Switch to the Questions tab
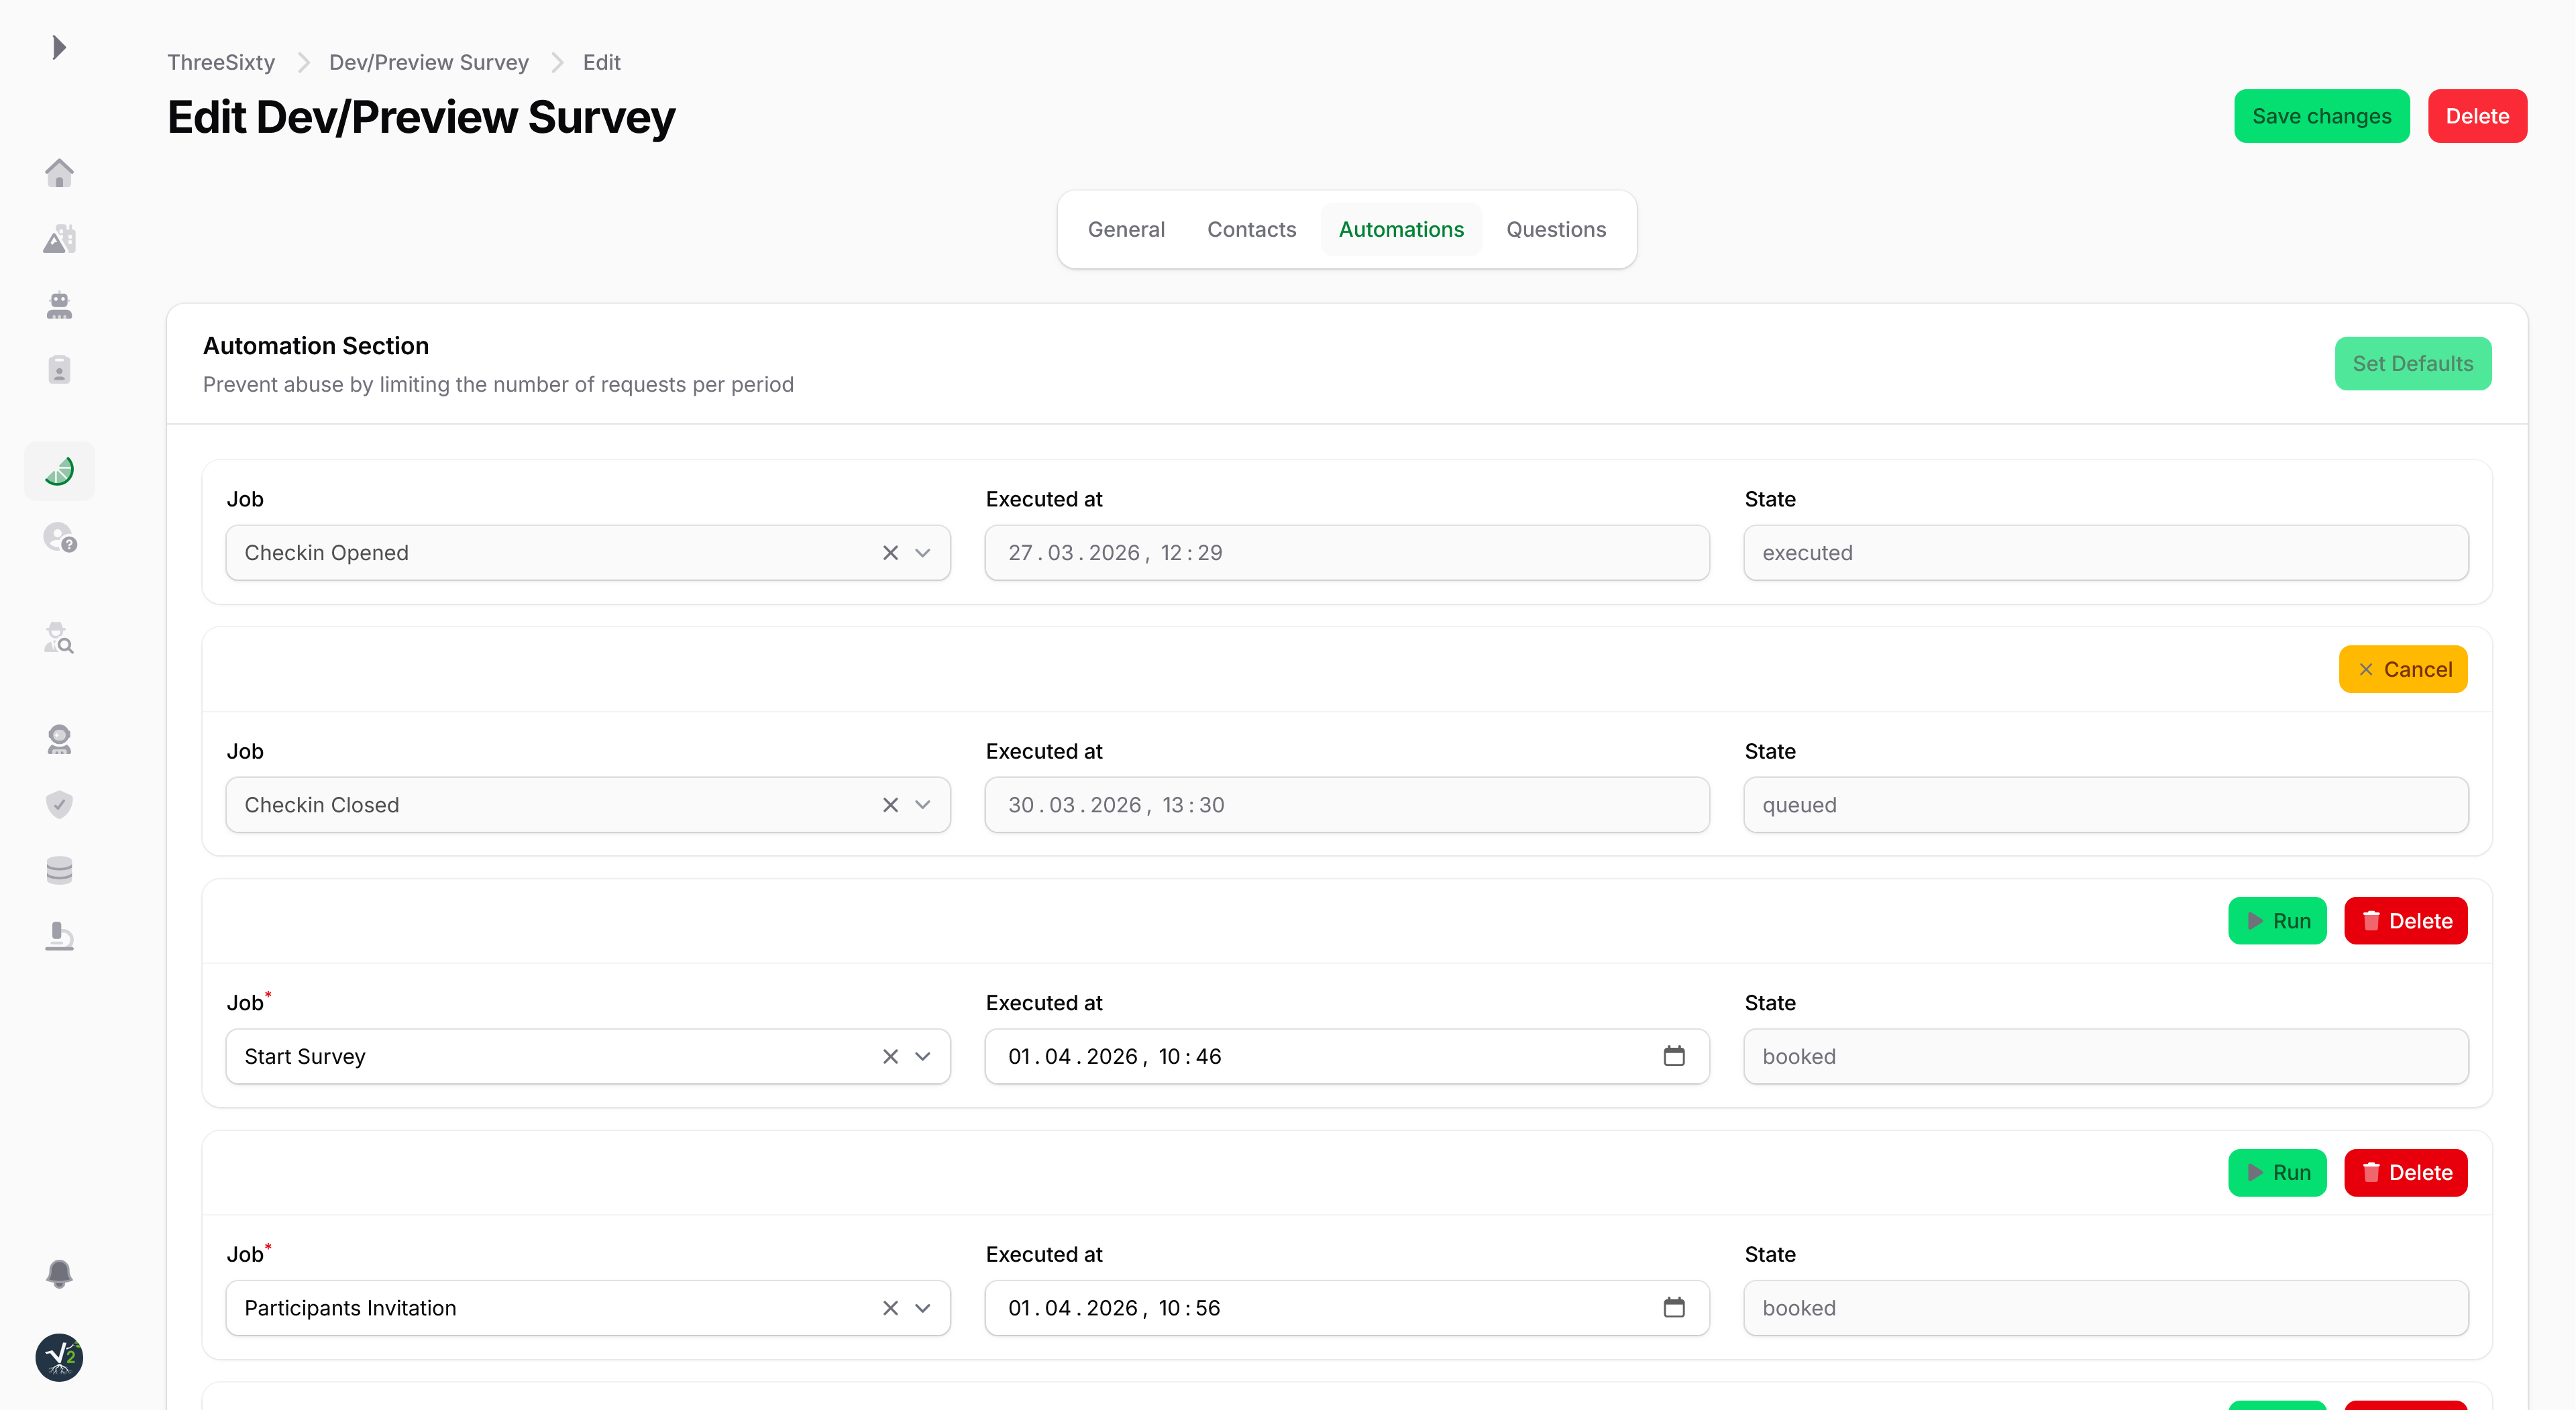This screenshot has width=2576, height=1410. click(x=1556, y=229)
